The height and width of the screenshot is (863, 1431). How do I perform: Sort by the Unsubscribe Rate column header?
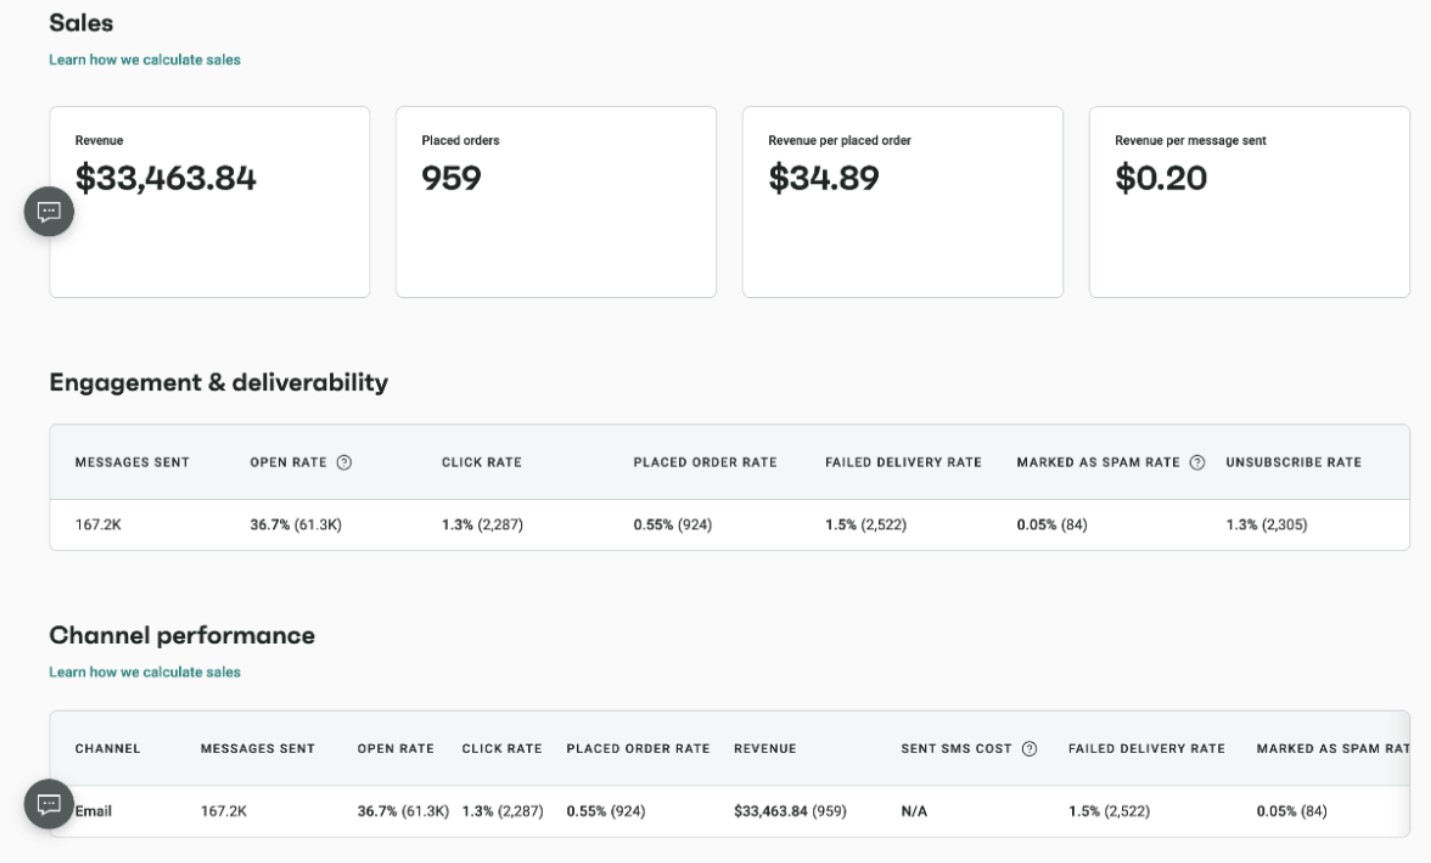(x=1293, y=462)
